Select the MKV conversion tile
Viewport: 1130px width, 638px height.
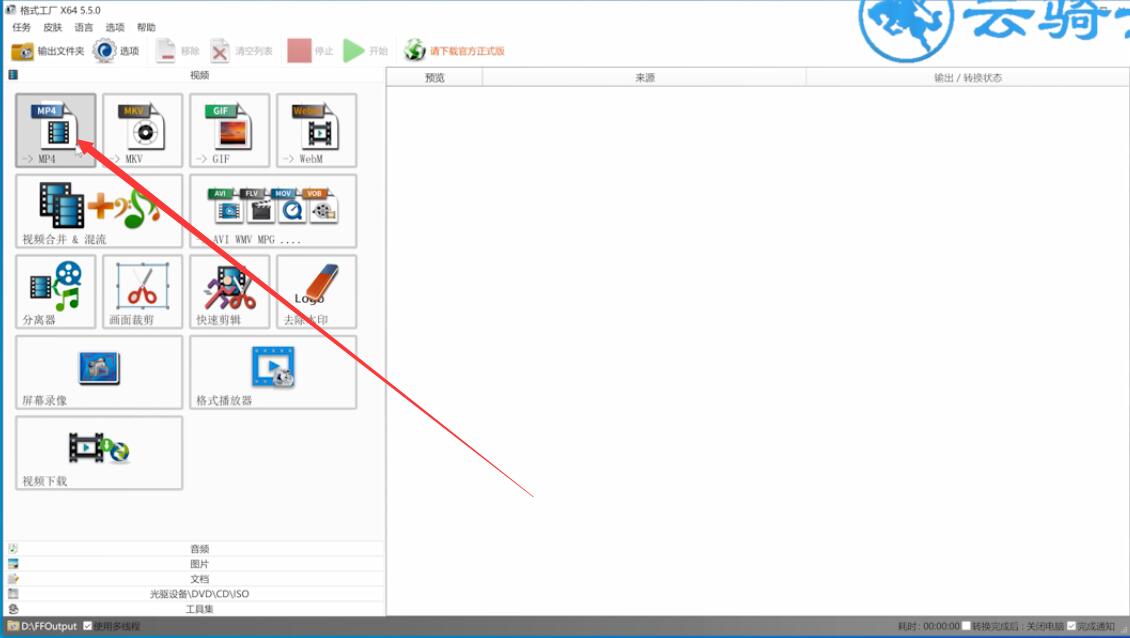pos(143,130)
